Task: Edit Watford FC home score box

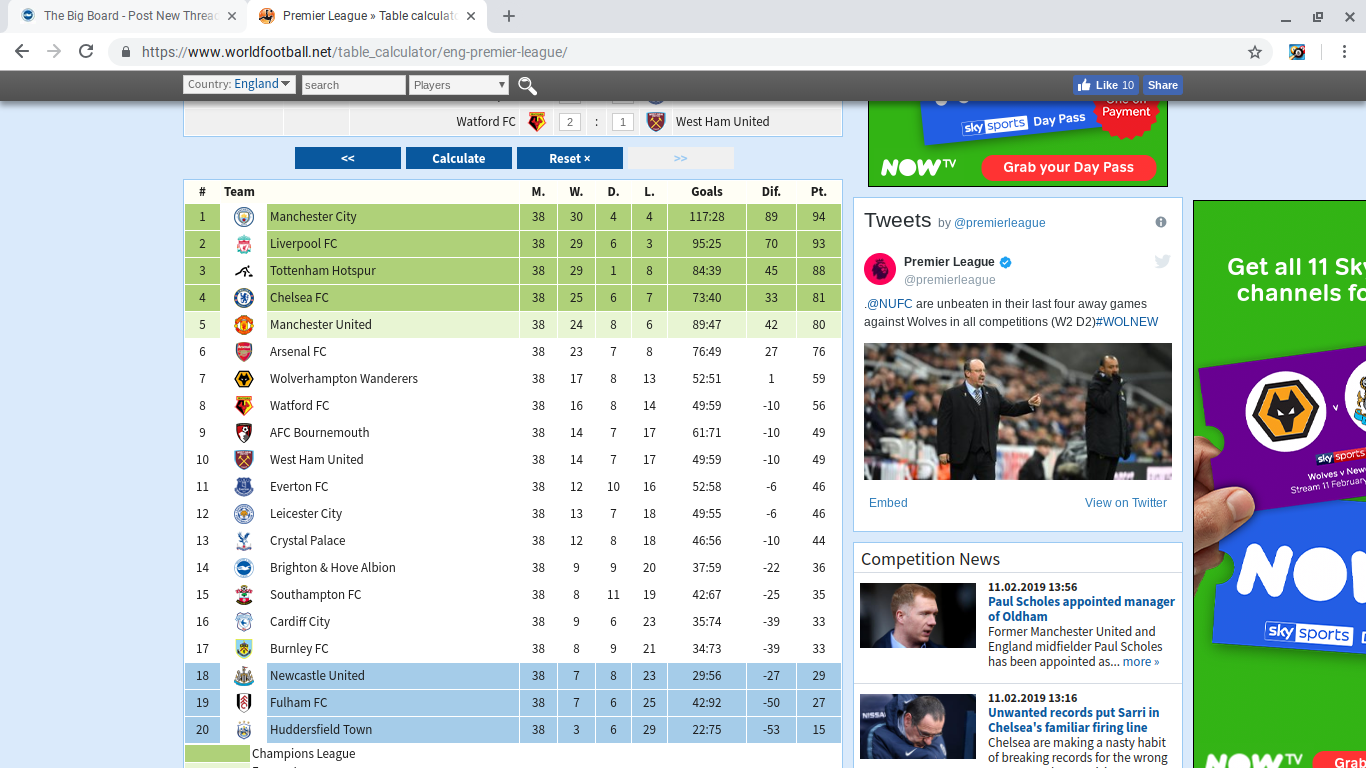Action: coord(570,122)
